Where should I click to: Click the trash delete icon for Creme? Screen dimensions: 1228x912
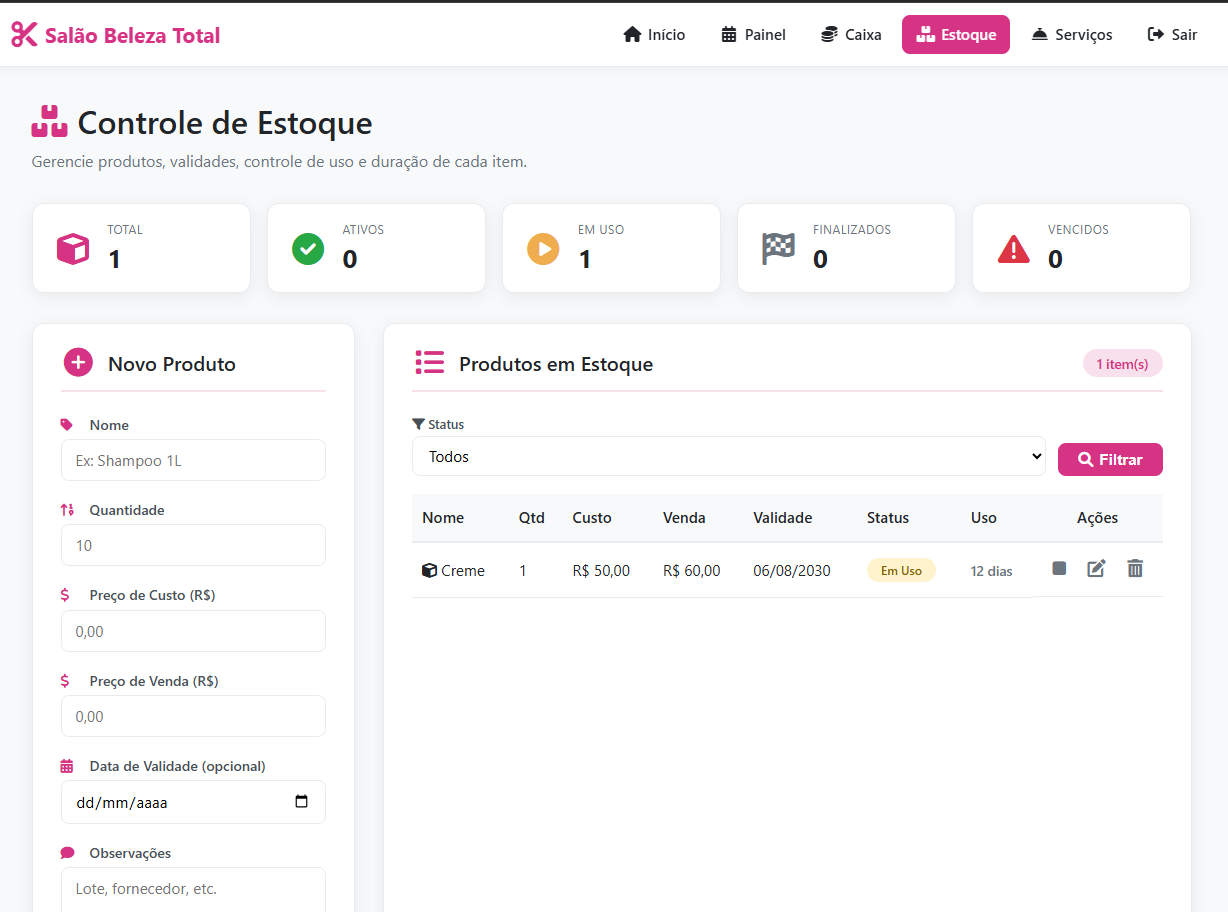(x=1135, y=568)
